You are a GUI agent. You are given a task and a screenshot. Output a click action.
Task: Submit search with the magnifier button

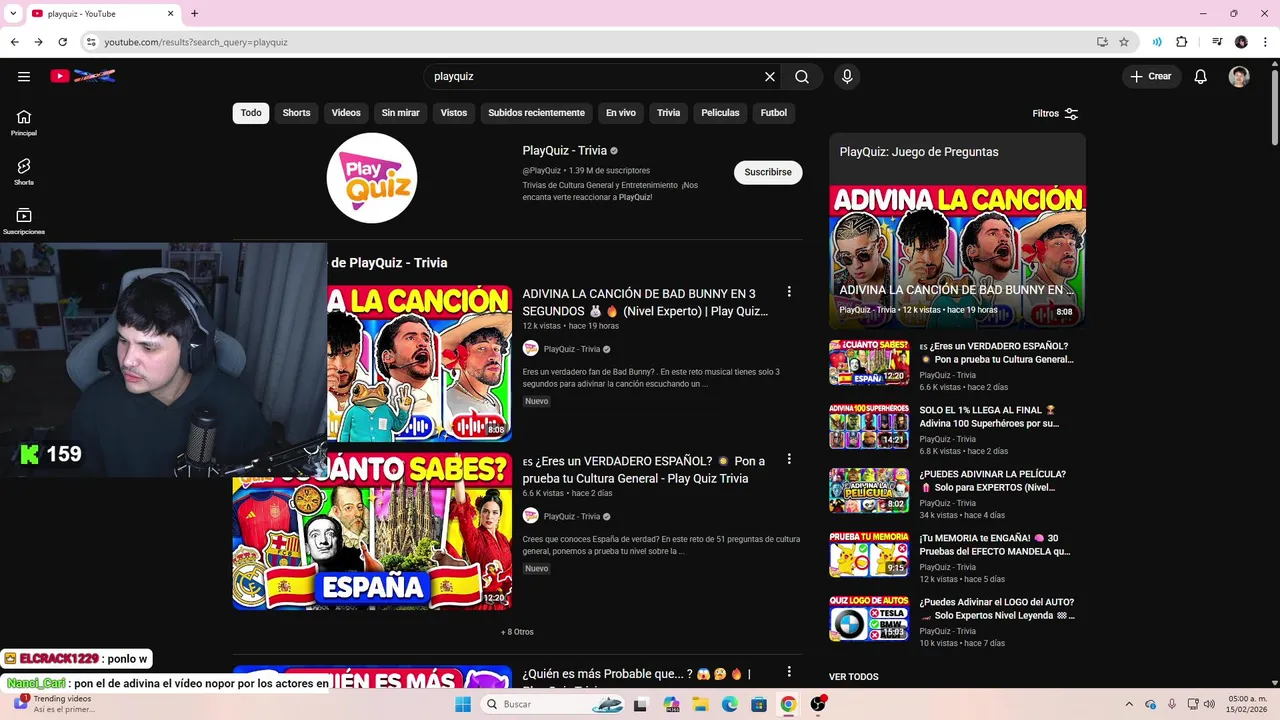(802, 76)
